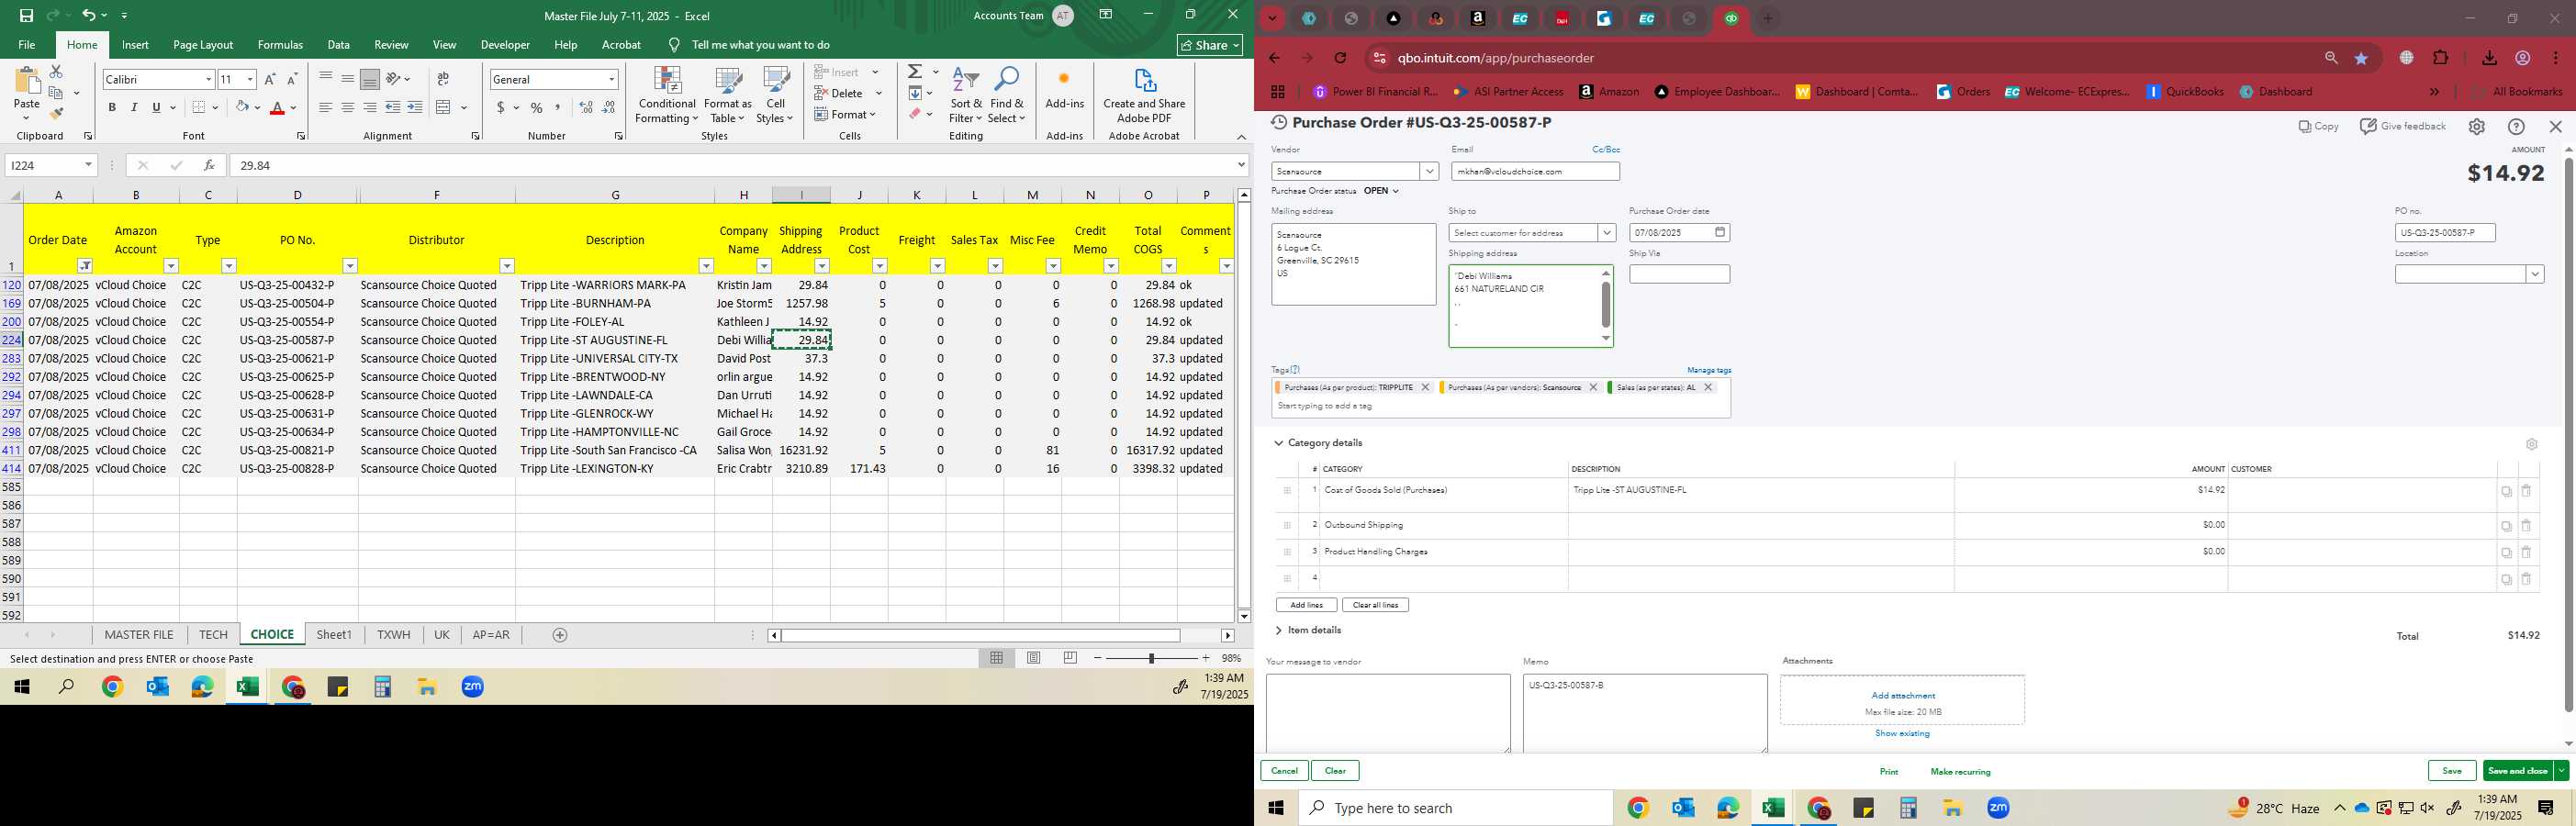Click the AutoSum sigma icon
Viewport: 2576px width, 826px height.
click(915, 71)
